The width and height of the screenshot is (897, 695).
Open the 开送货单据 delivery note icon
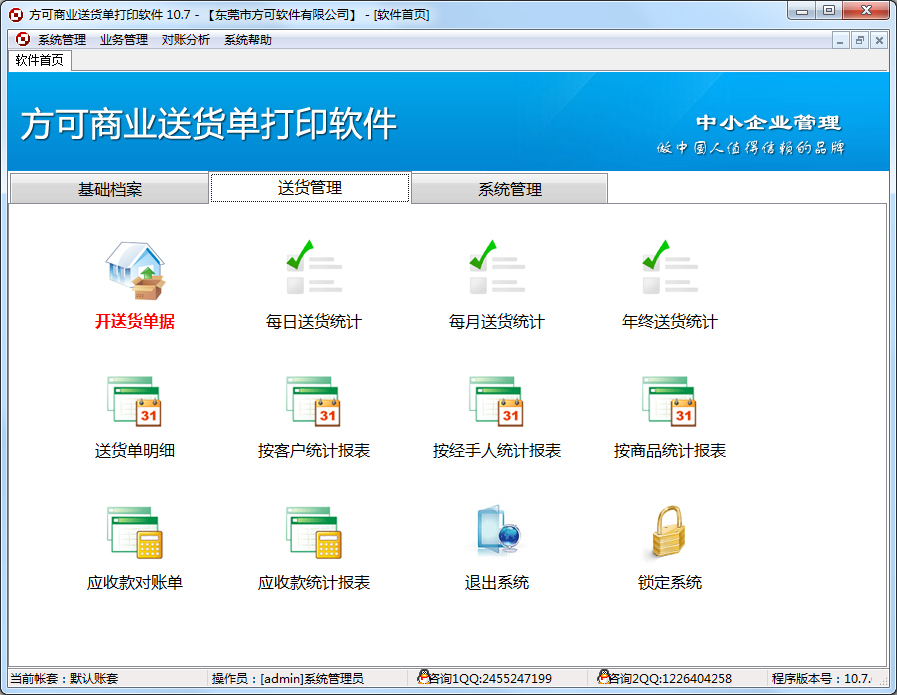[135, 272]
